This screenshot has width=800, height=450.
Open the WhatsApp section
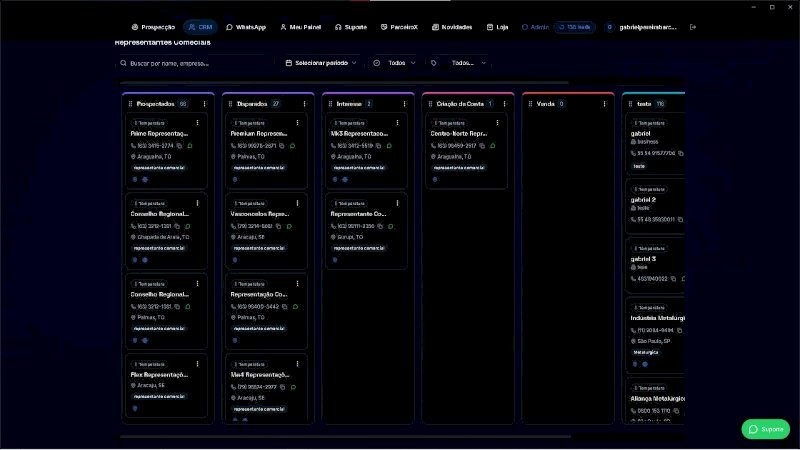246,27
